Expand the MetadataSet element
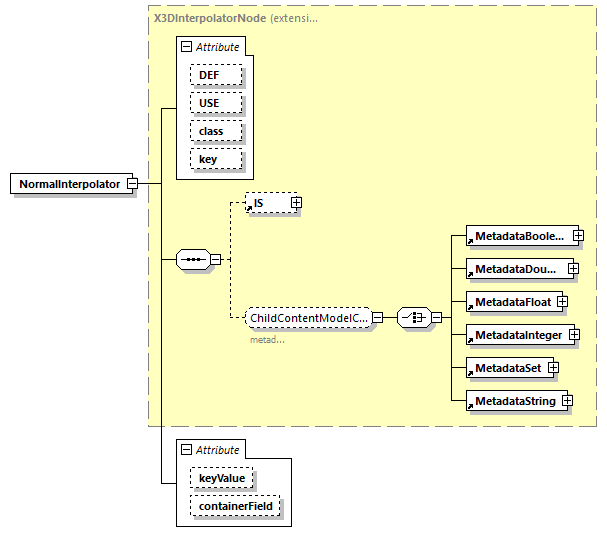 point(552,368)
